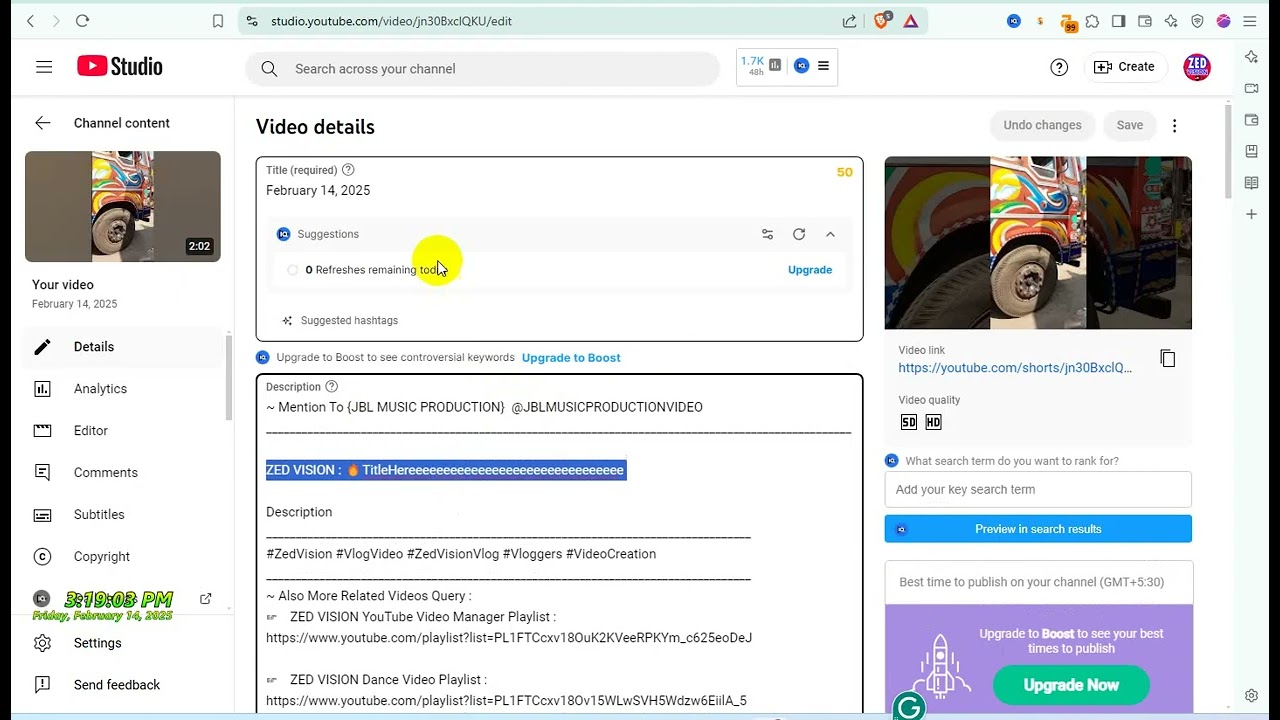Click the Undo changes button
Image resolution: width=1280 pixels, height=720 pixels.
tap(1042, 125)
